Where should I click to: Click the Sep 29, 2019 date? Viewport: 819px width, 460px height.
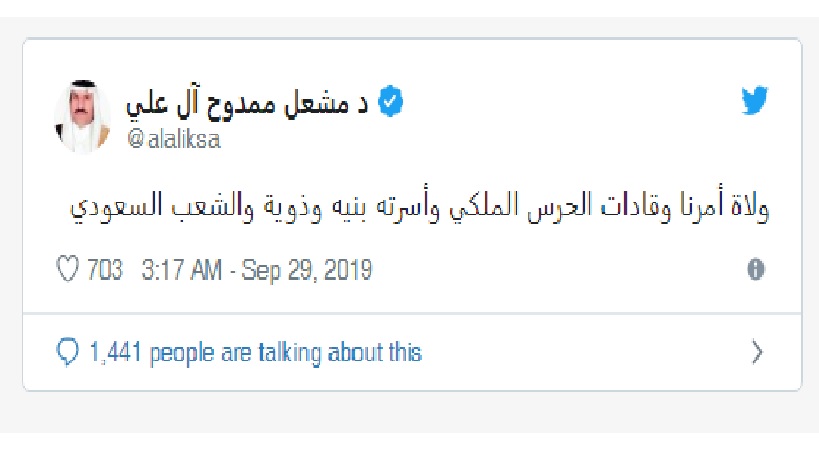[307, 270]
